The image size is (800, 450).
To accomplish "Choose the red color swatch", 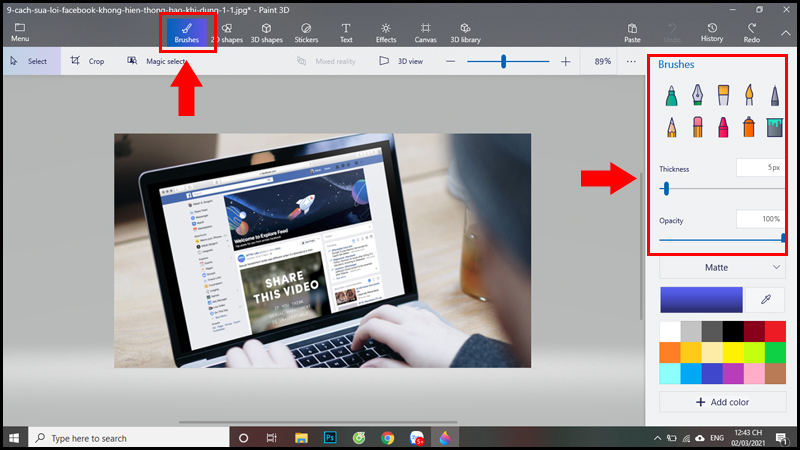I will pyautogui.click(x=775, y=332).
